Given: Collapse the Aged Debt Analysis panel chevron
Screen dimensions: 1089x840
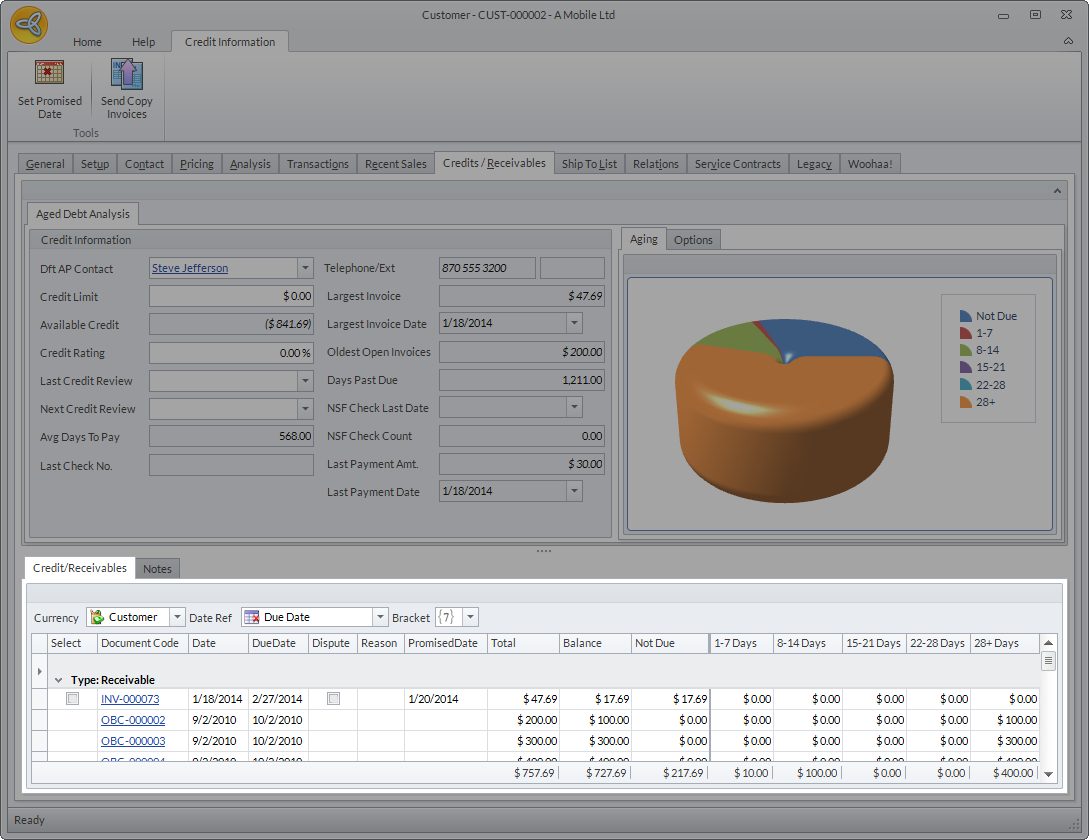Looking at the screenshot, I should [x=1057, y=190].
